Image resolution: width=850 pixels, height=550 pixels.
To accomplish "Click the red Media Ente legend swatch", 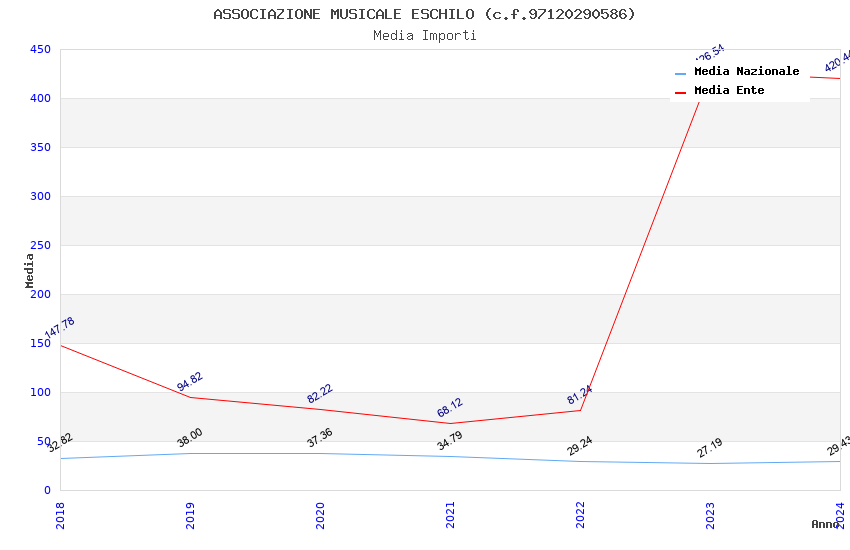I will pos(680,93).
